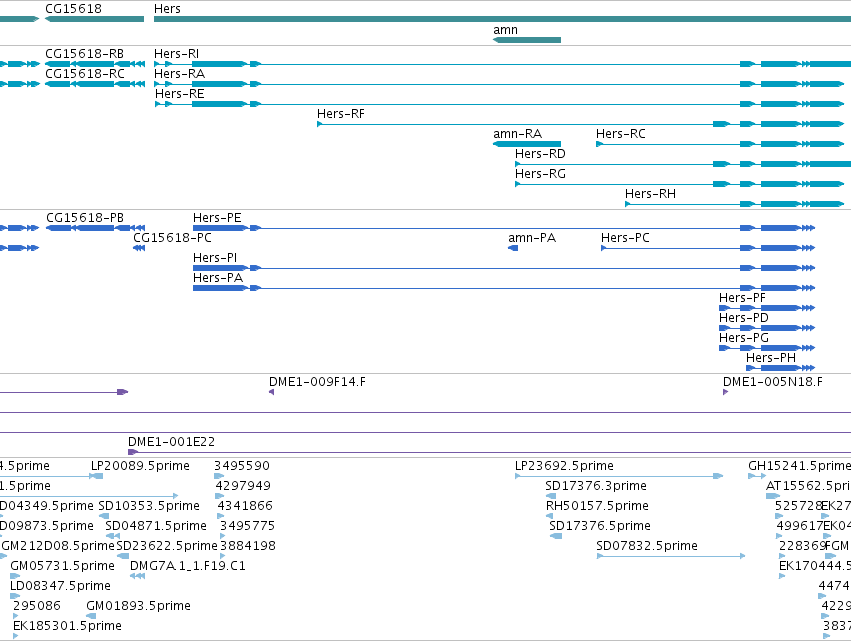Click the Hers-PF protein label
Viewport: 851px width, 641px height.
[742, 299]
